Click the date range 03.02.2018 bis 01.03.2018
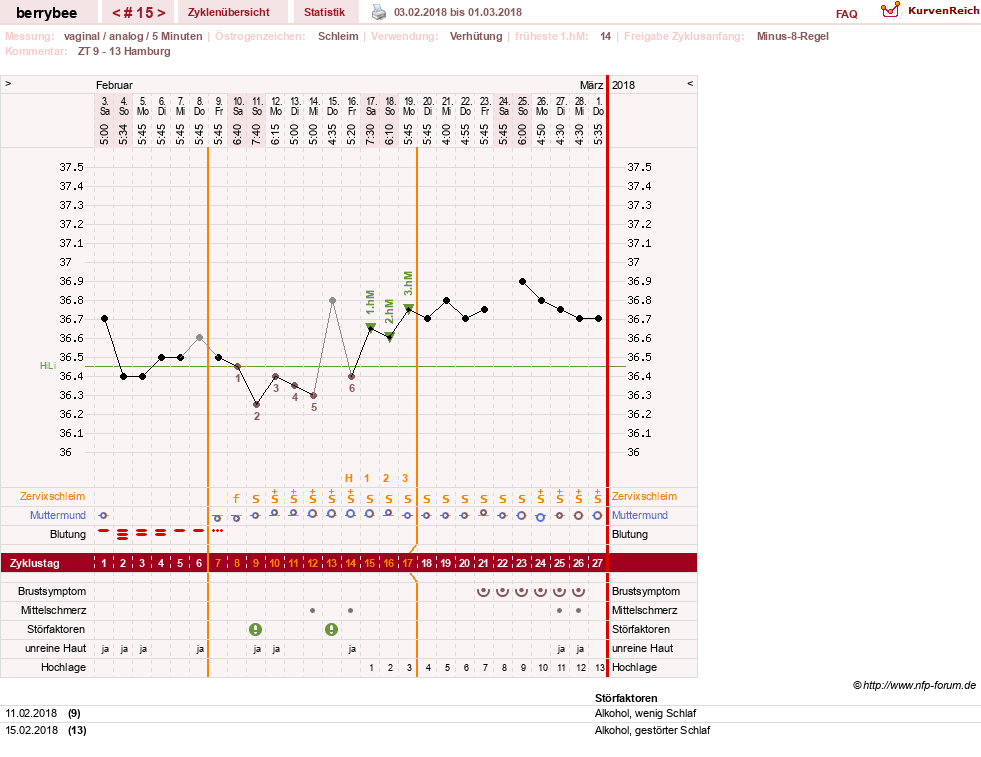The height and width of the screenshot is (757, 981). click(x=458, y=12)
